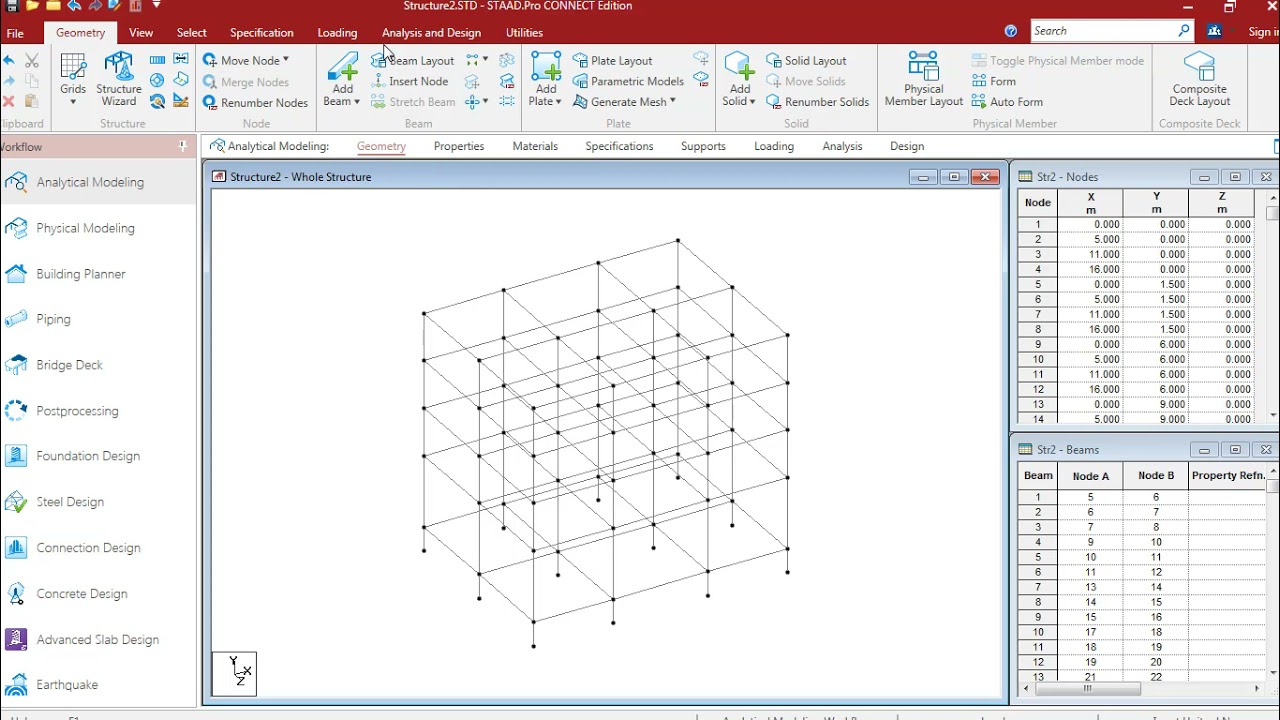Open the Beam Layout table
This screenshot has height=720, width=1280.
[413, 60]
